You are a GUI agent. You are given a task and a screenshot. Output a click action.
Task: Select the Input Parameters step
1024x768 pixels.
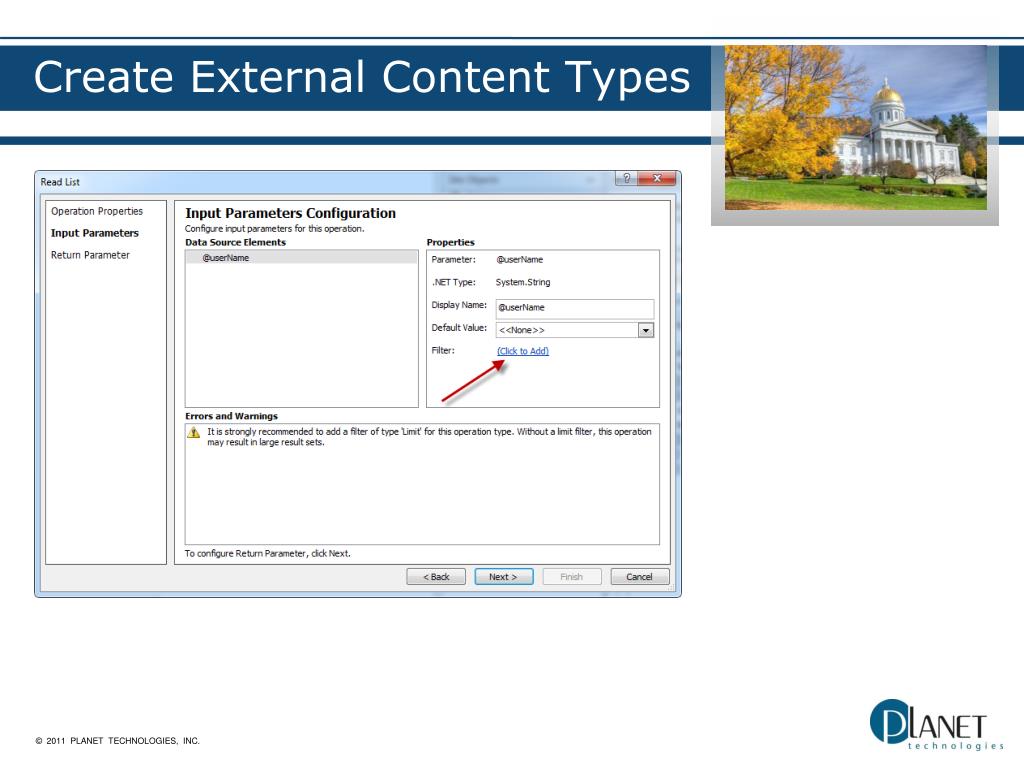pyautogui.click(x=95, y=233)
